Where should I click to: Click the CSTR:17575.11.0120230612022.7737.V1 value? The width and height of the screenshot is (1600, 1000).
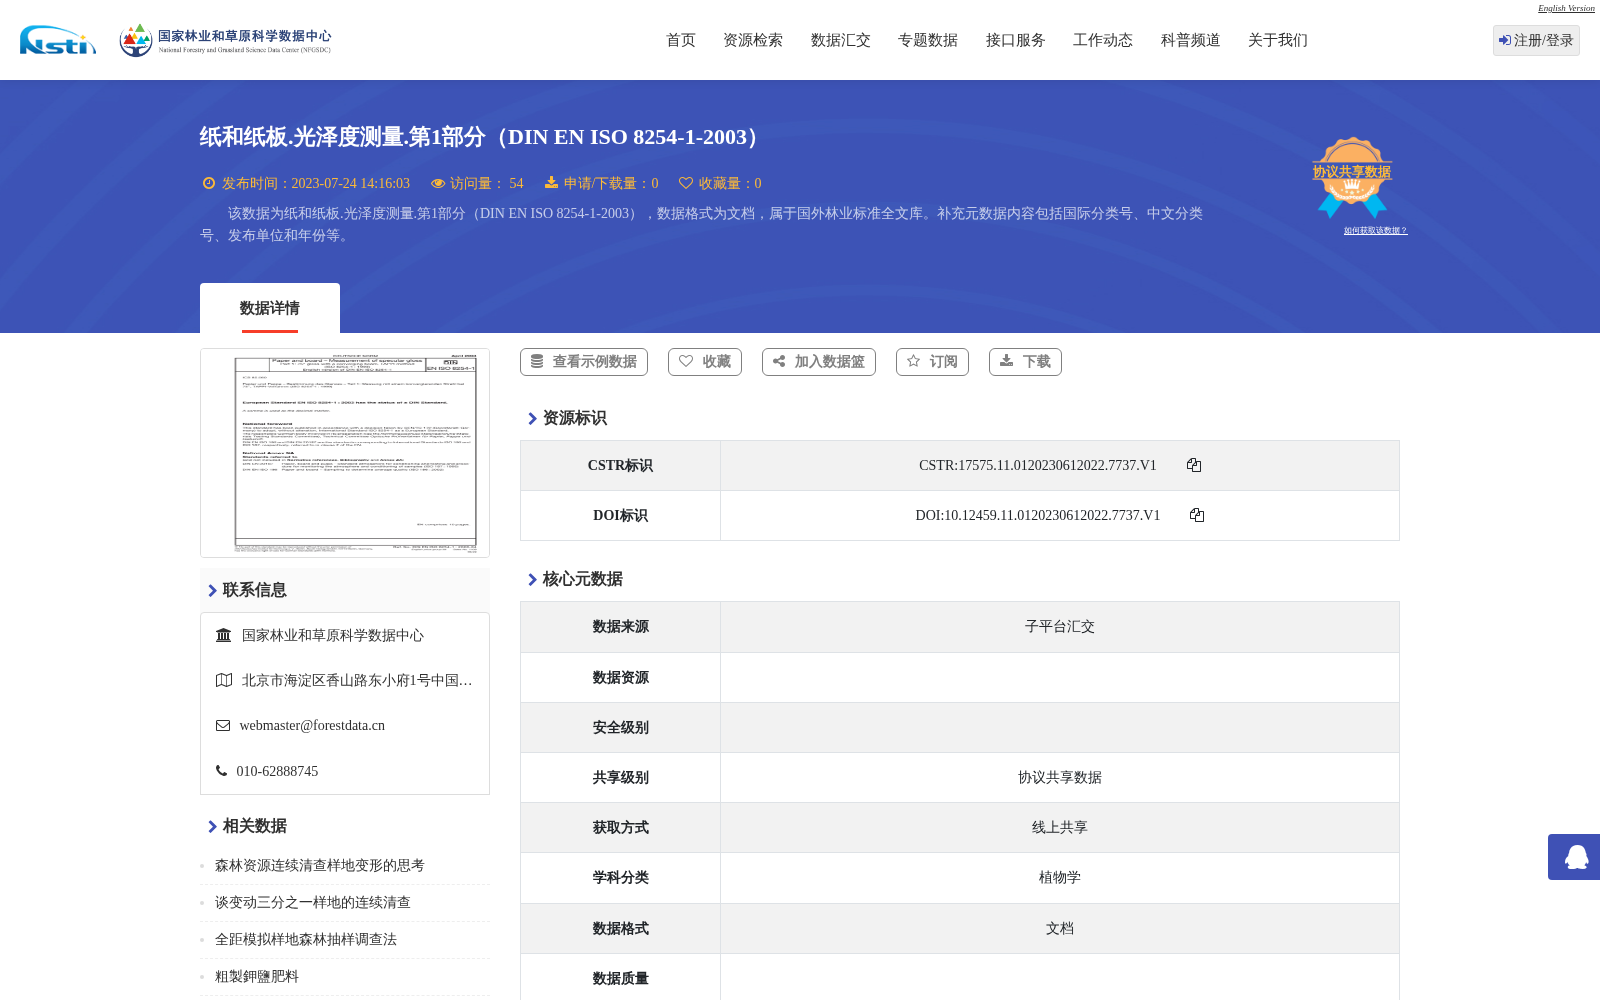1038,465
